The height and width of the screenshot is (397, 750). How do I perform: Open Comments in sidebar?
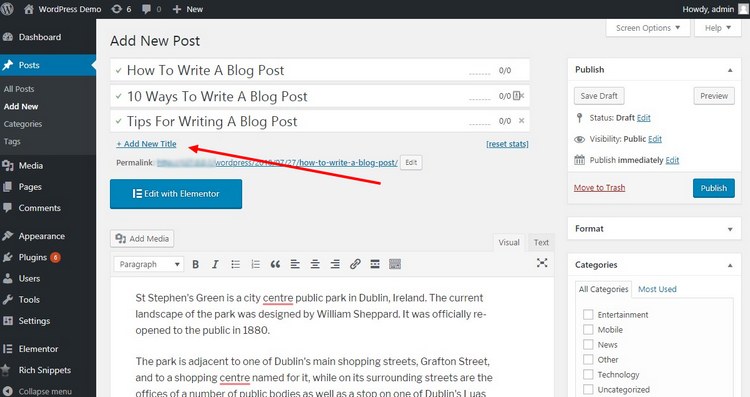click(x=39, y=208)
